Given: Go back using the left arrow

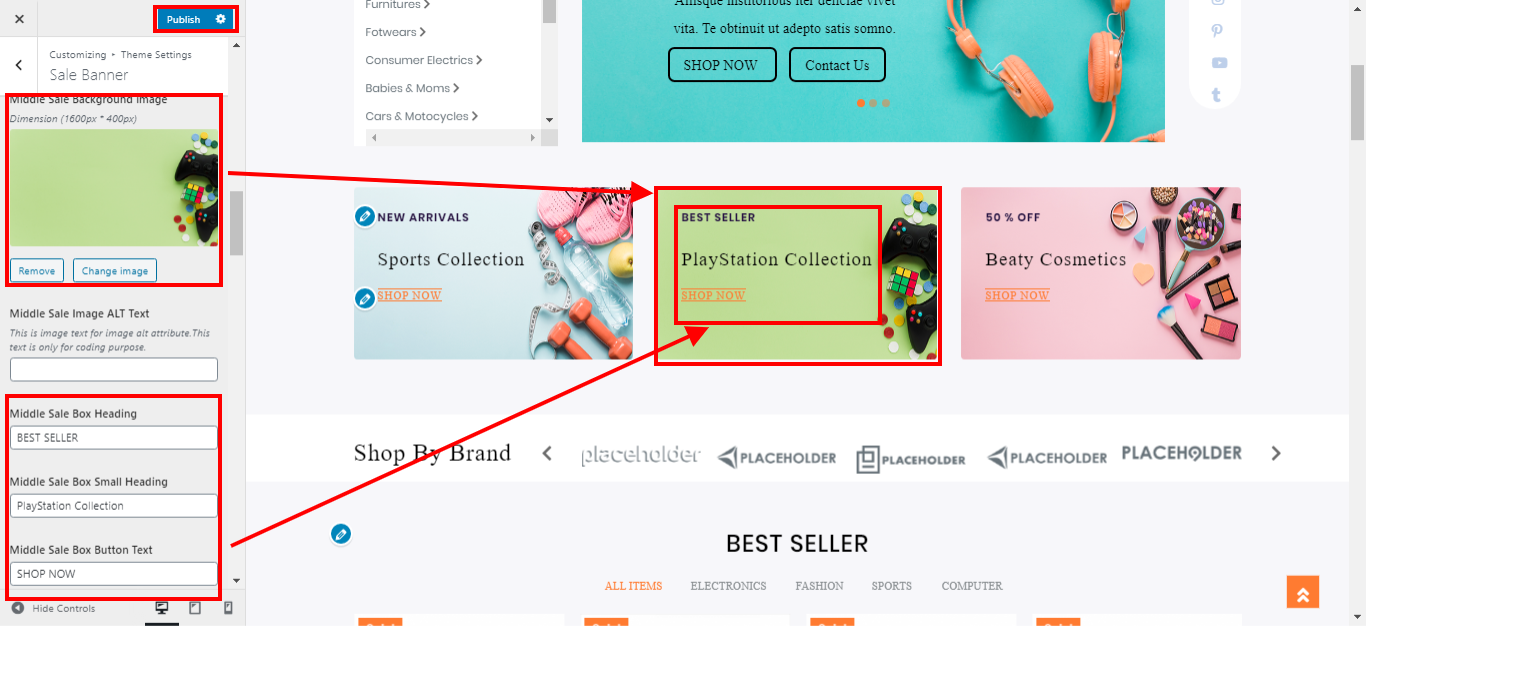Looking at the screenshot, I should [x=19, y=65].
